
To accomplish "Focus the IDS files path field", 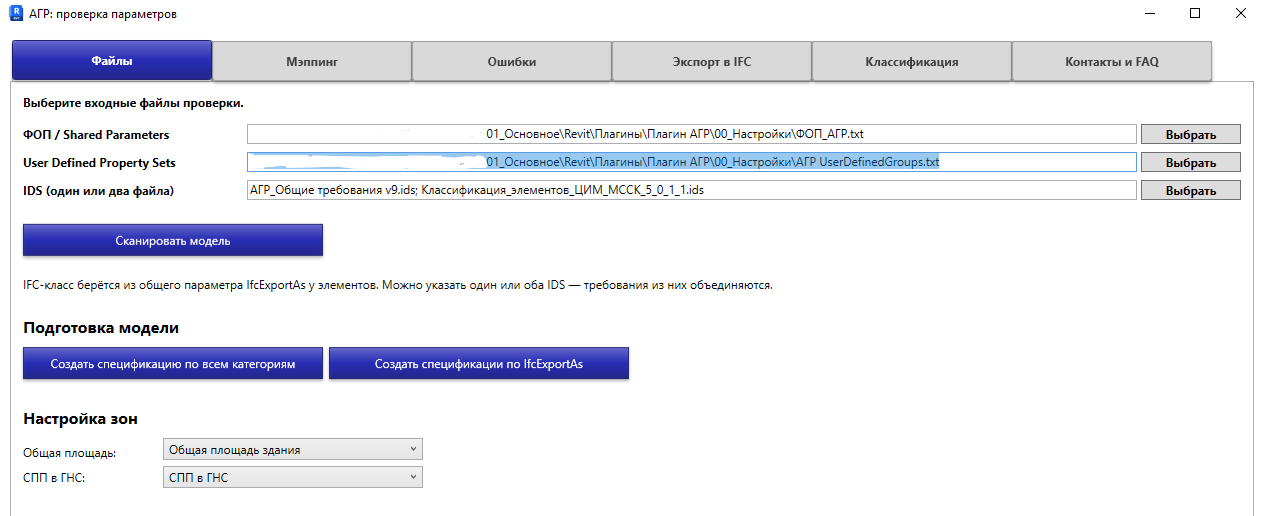I will tap(692, 190).
